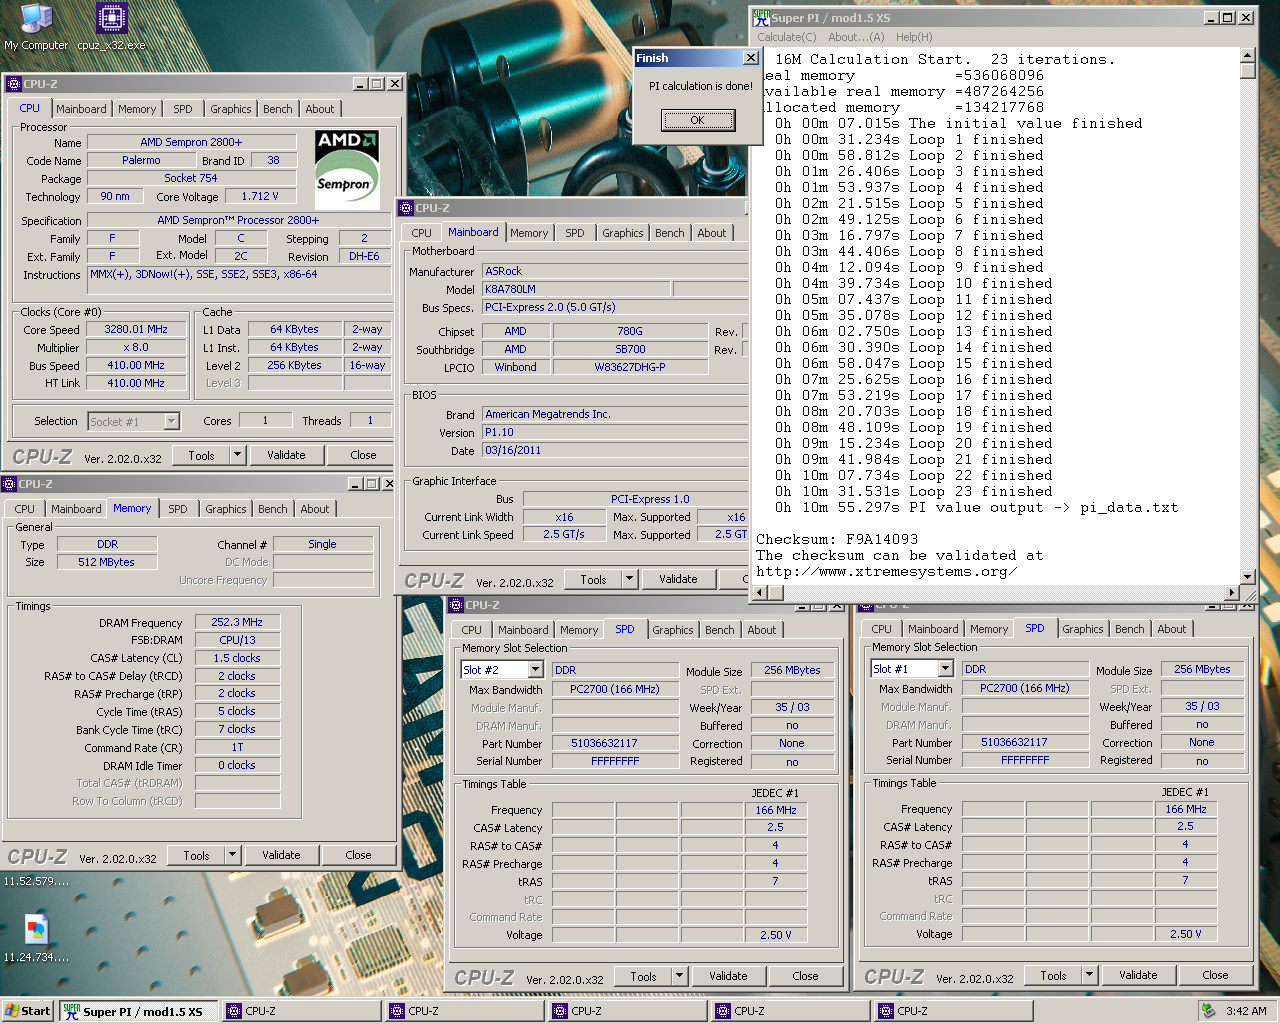
Task: Click the Core Voltage 1.712 V value
Action: [260, 196]
